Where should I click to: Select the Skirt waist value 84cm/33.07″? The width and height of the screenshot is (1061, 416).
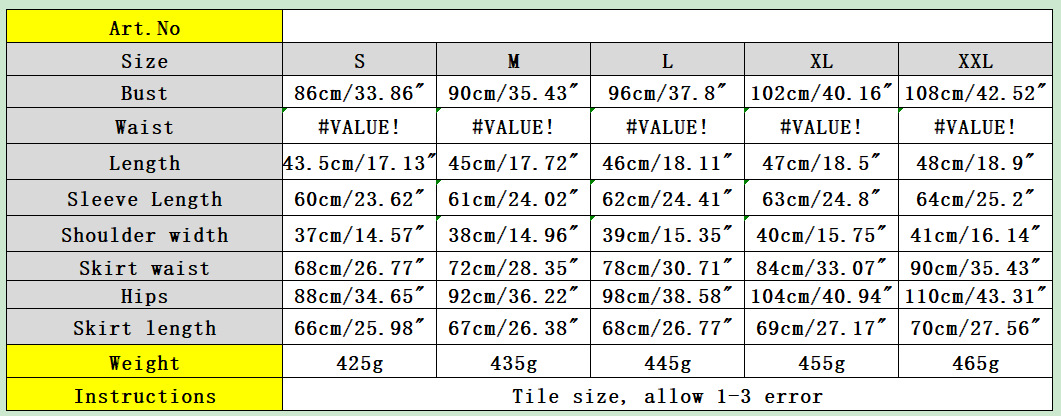(x=821, y=268)
